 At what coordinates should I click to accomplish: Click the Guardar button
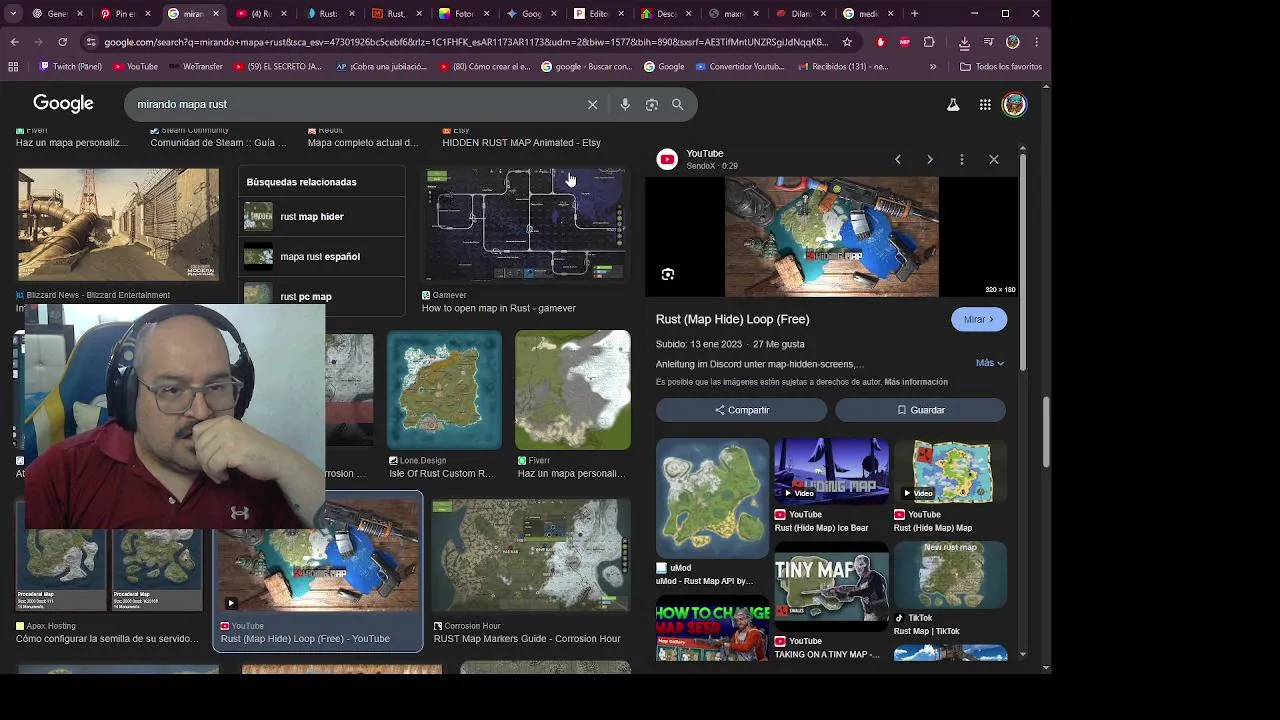click(x=920, y=410)
